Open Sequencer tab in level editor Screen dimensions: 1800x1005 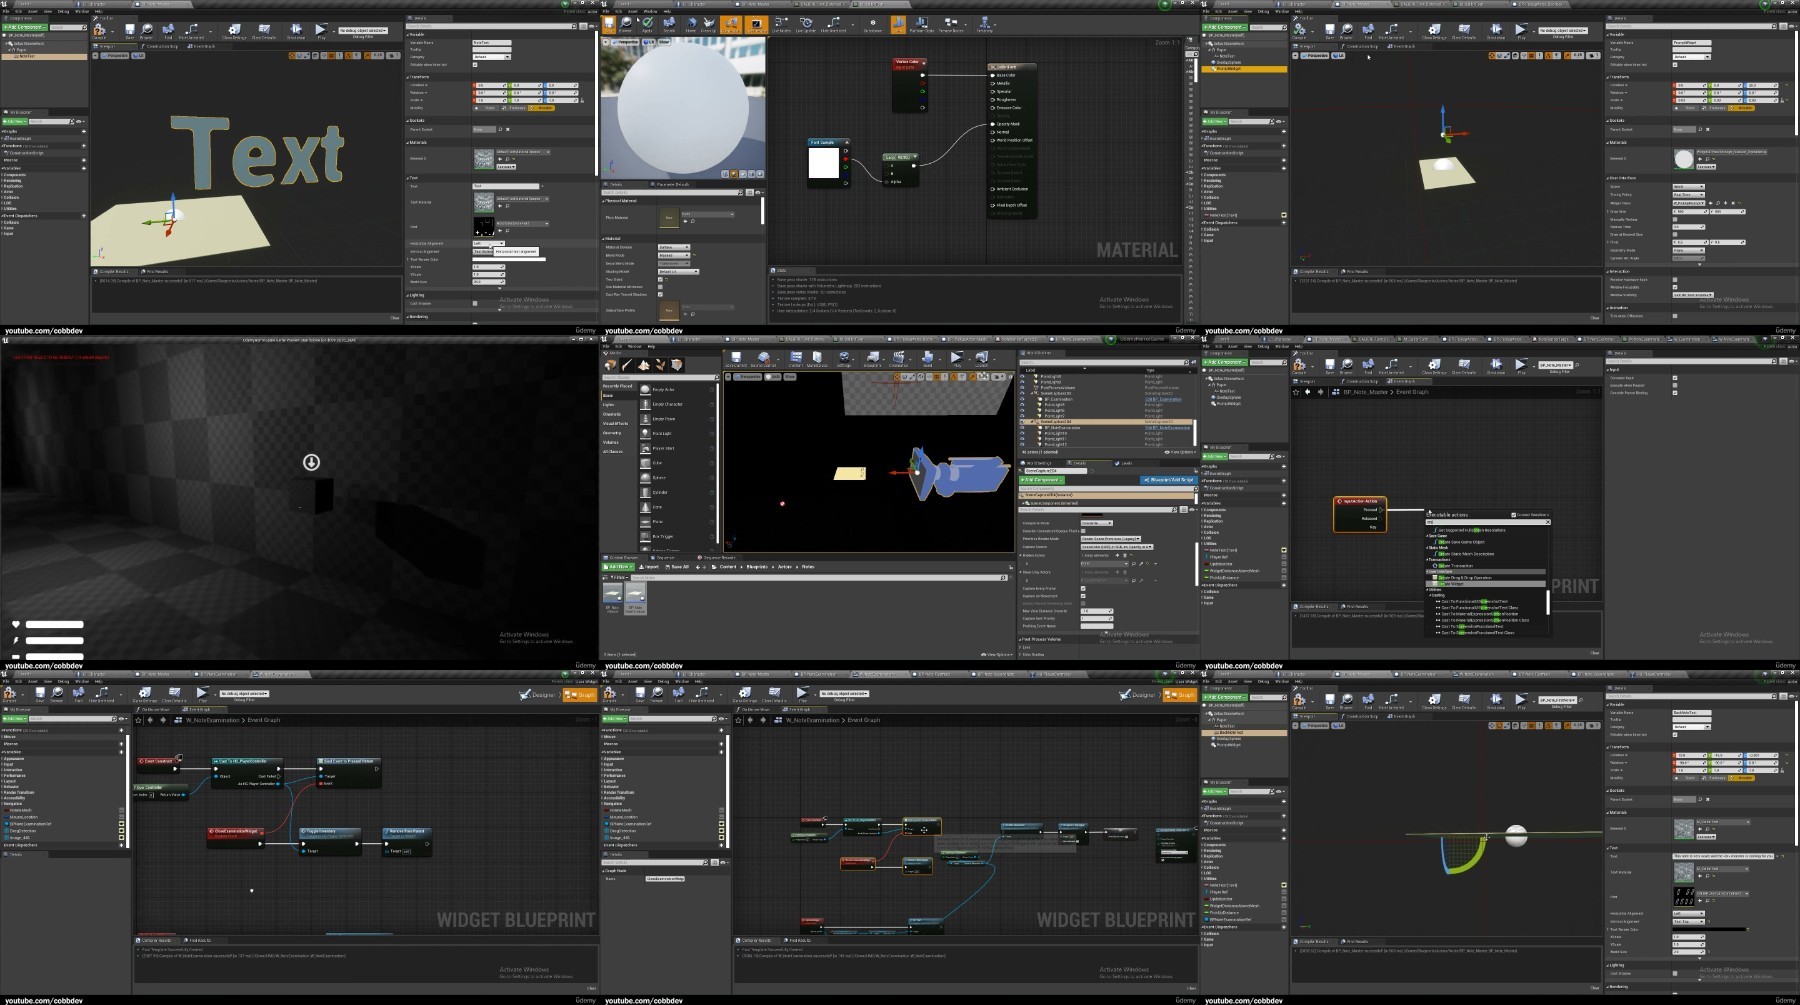663,557
